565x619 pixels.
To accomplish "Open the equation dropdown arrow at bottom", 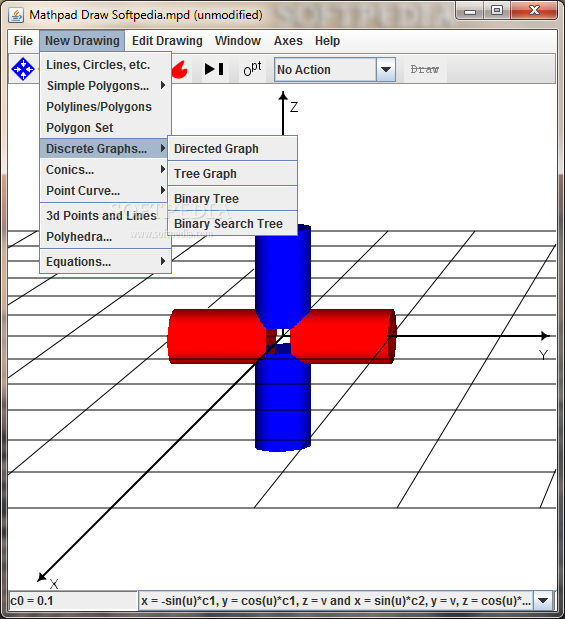I will pos(544,600).
